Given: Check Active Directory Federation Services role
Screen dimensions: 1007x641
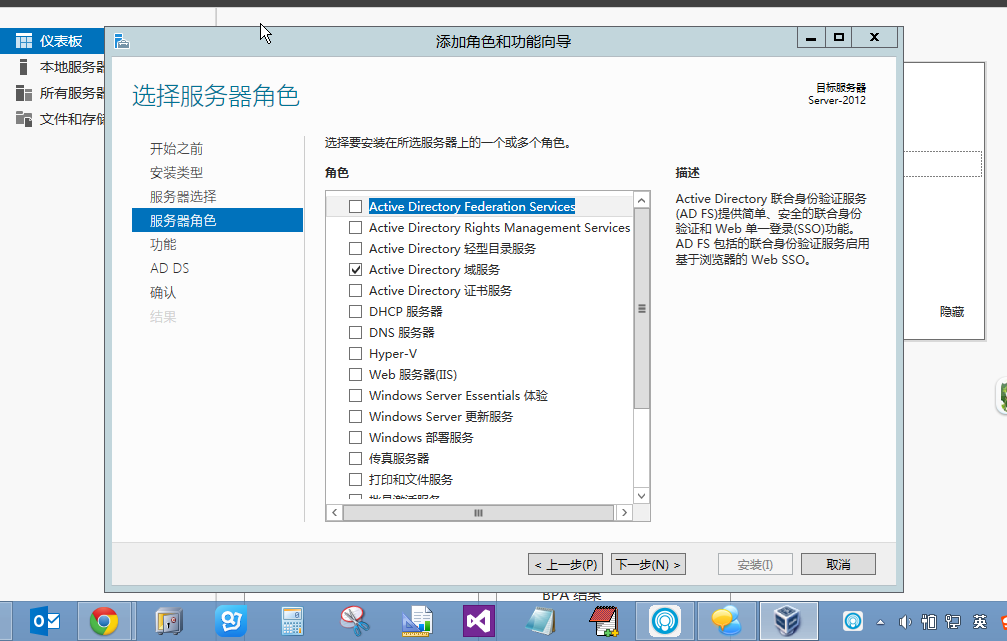Looking at the screenshot, I should (355, 207).
